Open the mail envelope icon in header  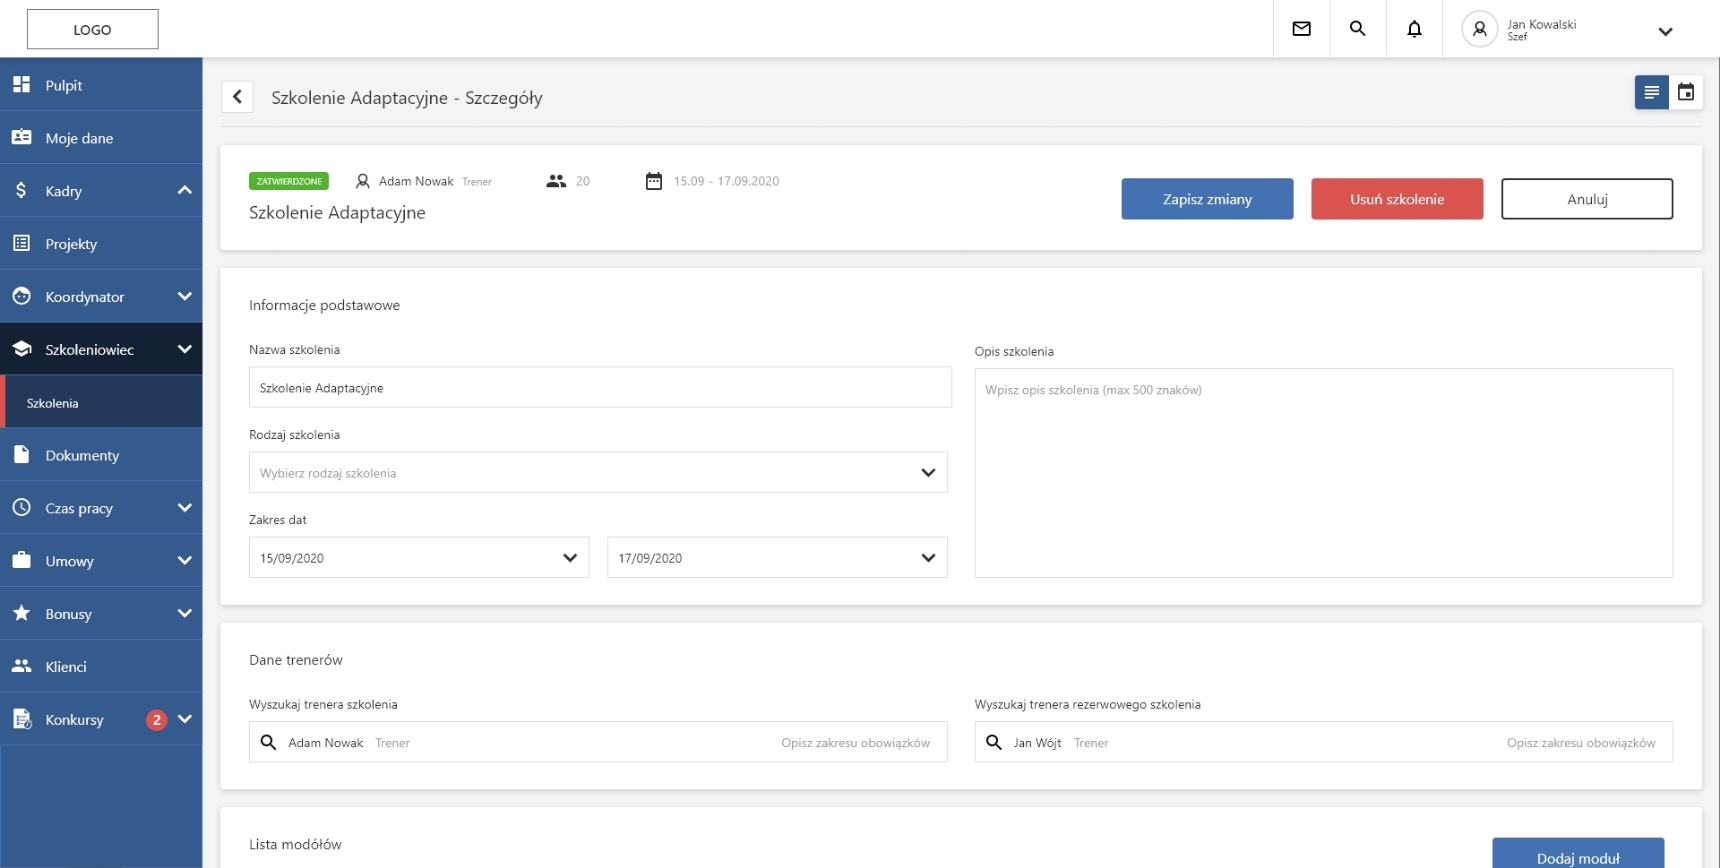[1301, 29]
